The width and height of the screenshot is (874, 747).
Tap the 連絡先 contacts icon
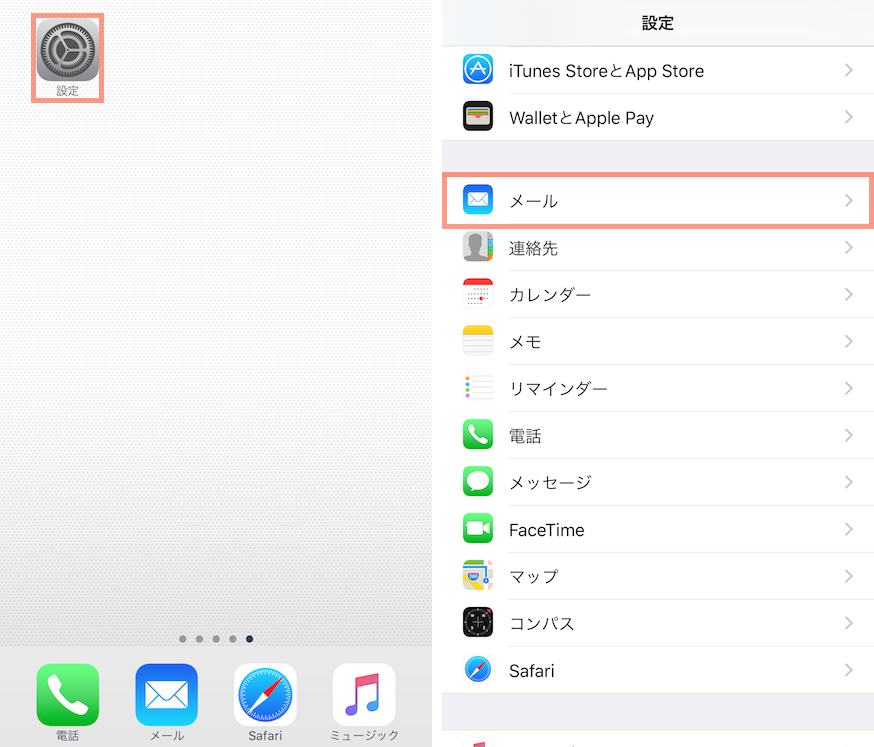478,246
